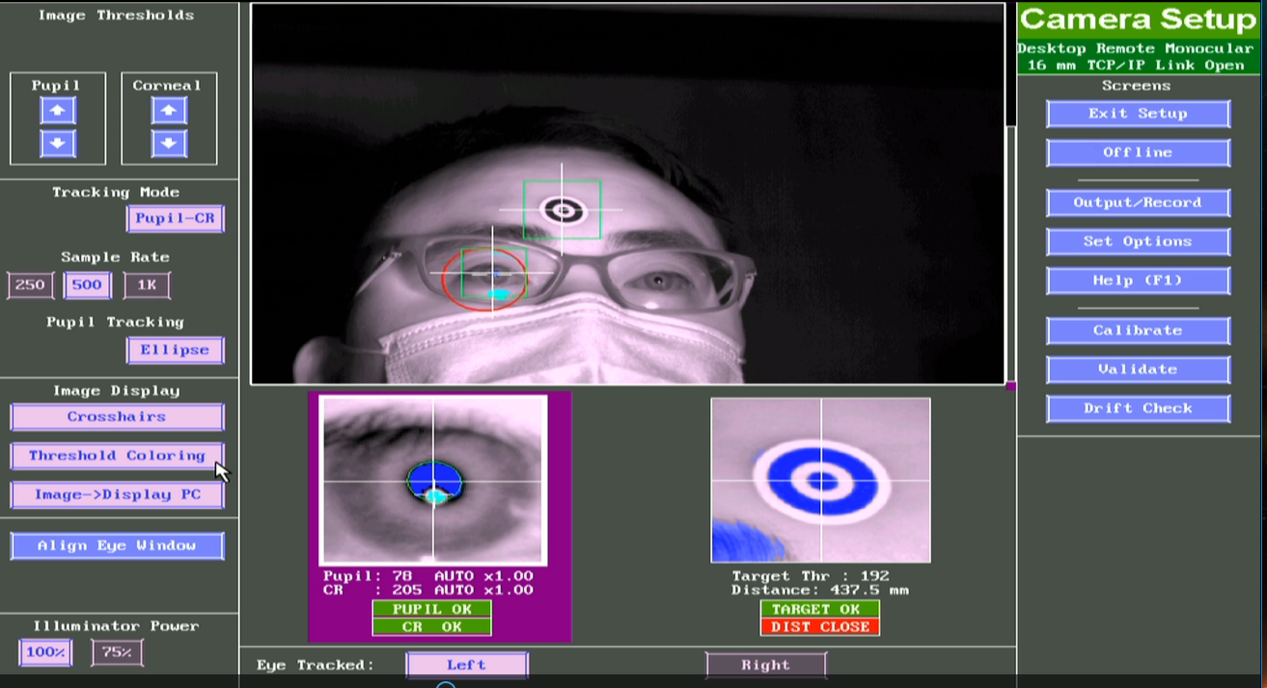Decrease pupil threshold with down arrow
The image size is (1267, 688).
tap(58, 144)
